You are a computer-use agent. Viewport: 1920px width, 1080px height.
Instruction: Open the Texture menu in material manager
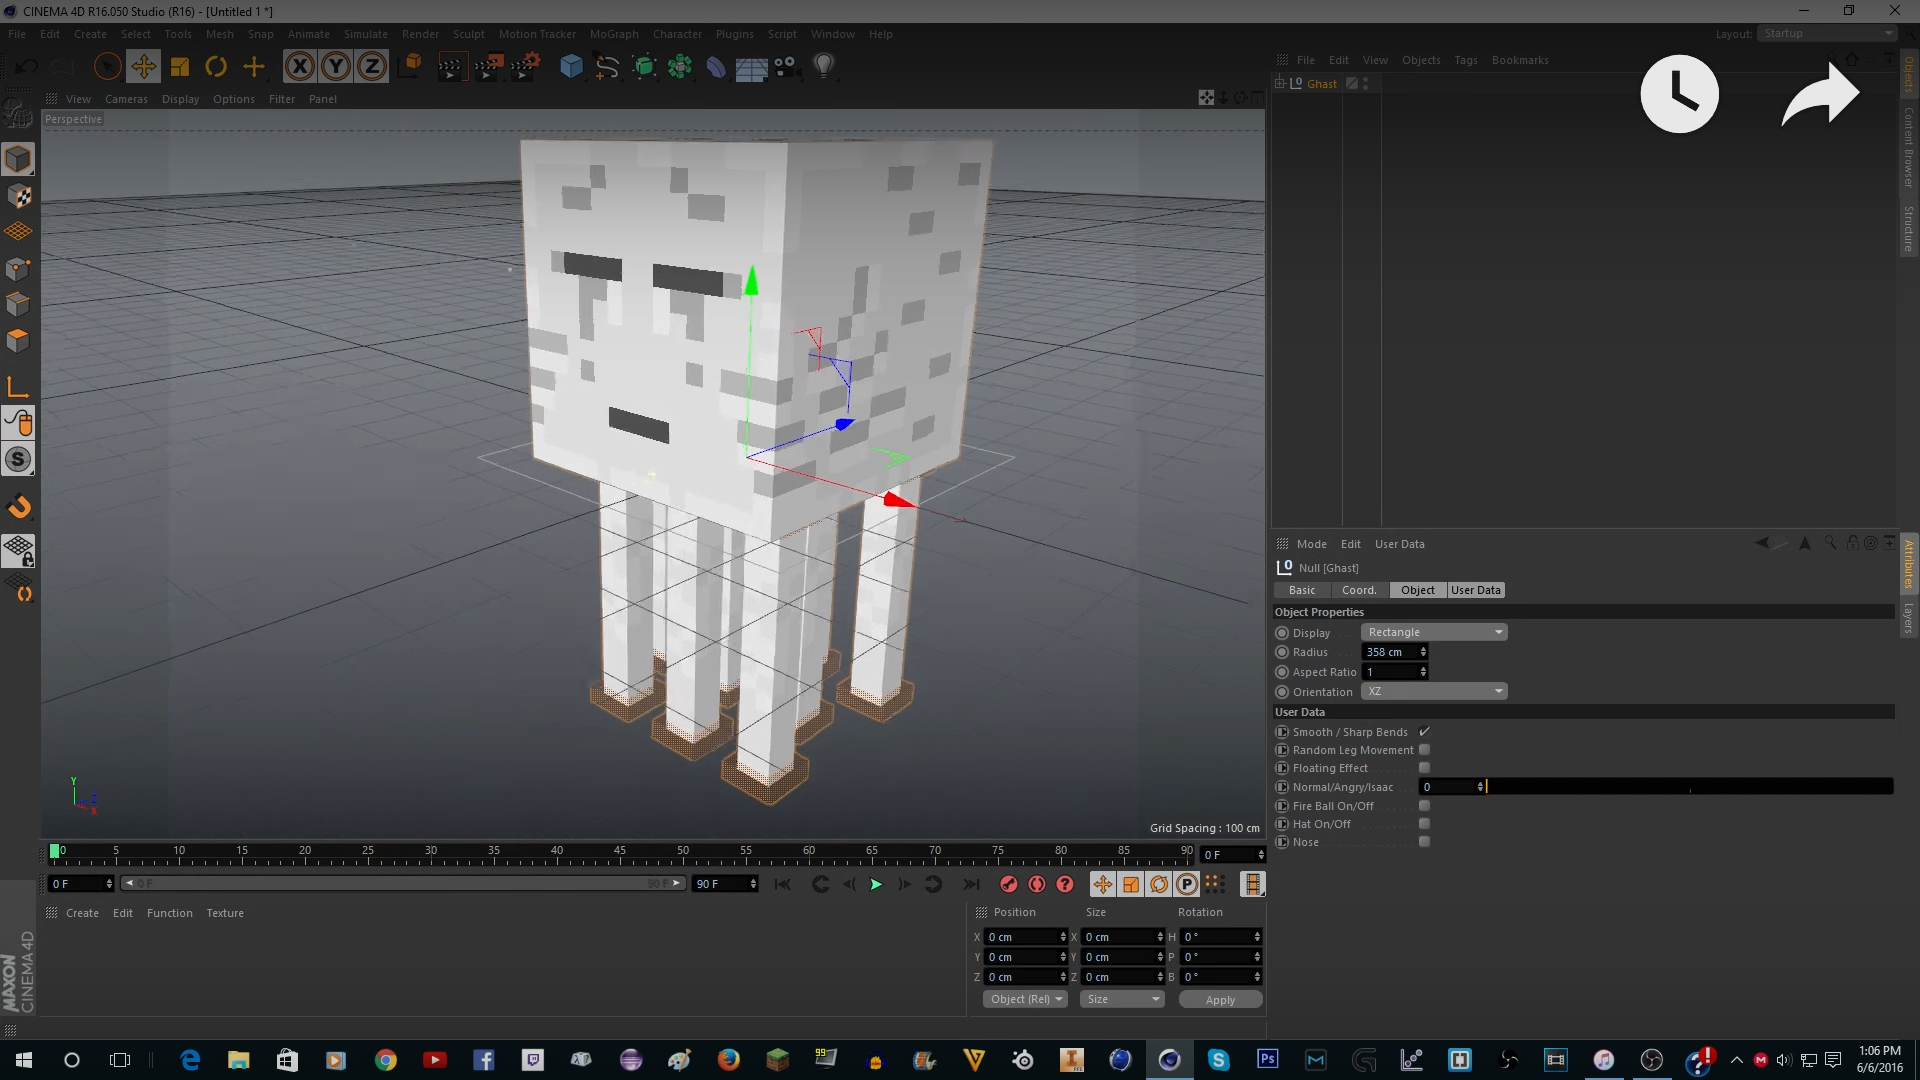coord(225,913)
